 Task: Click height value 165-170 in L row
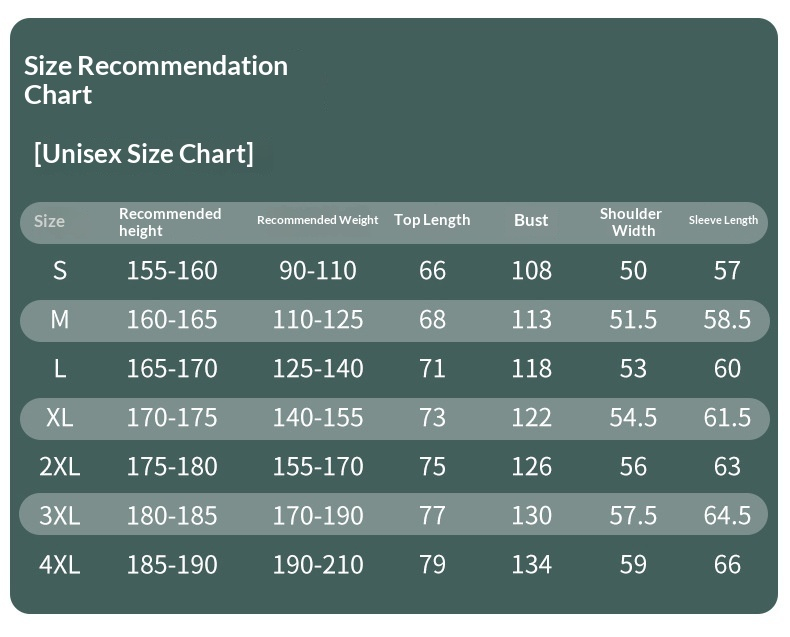(x=172, y=369)
